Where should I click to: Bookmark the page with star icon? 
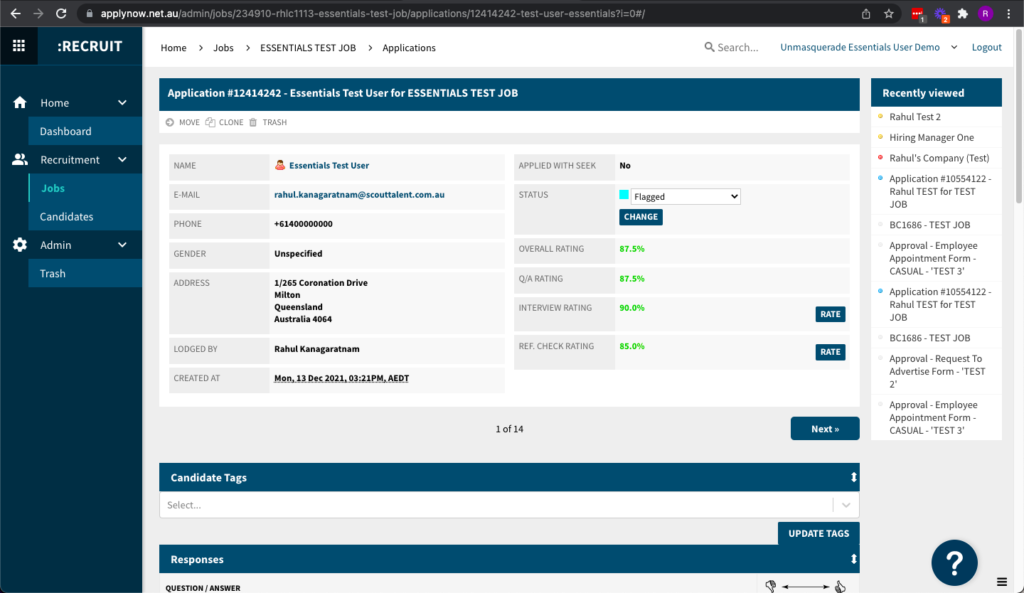(x=889, y=14)
